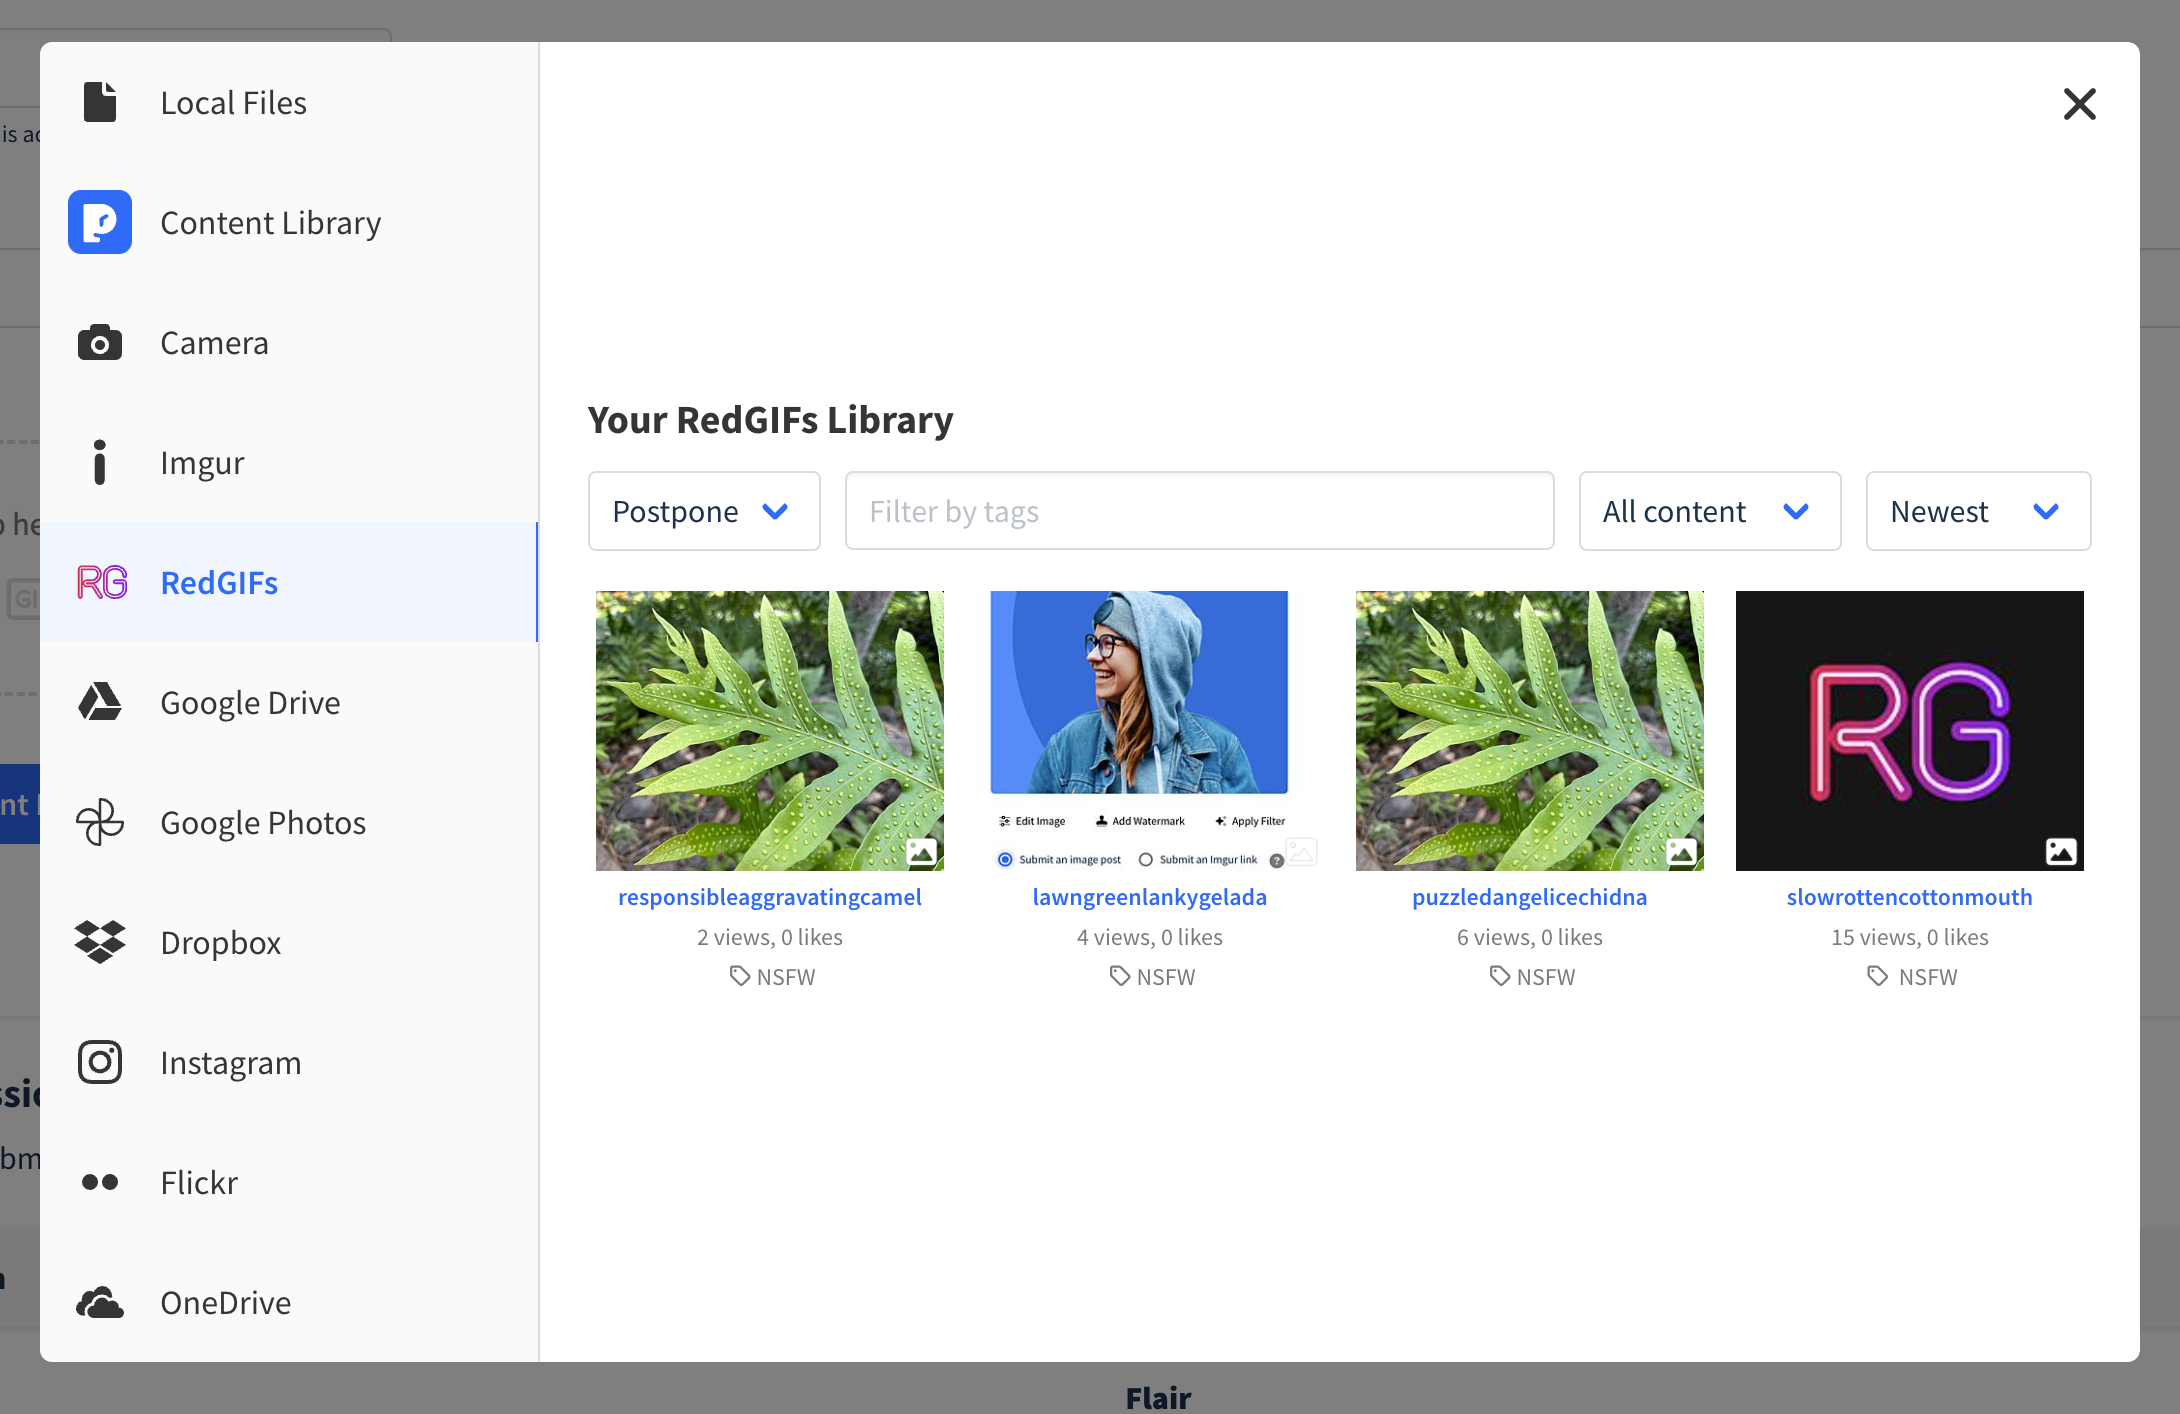Viewport: 2180px width, 1414px height.
Task: Open the OneDrive source tab
Action: 289,1302
